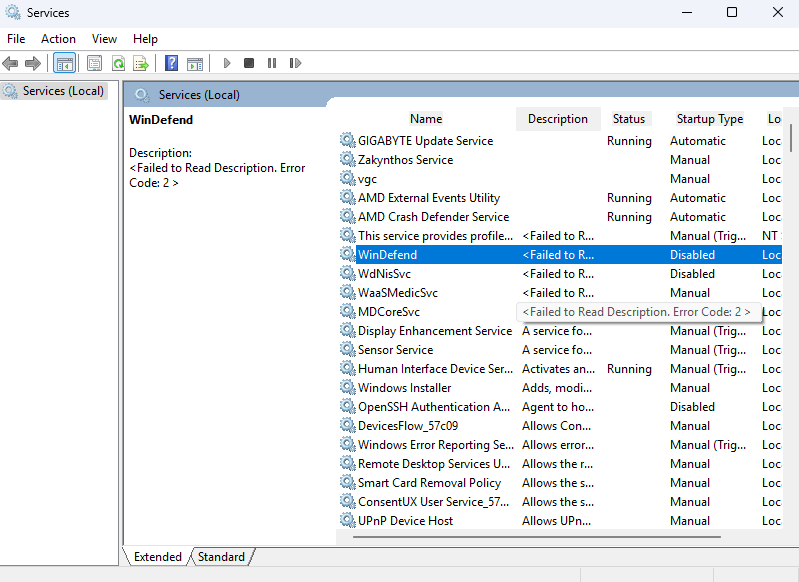Click the Pause Service icon
Screen dimensions: 799x582
coord(272,63)
